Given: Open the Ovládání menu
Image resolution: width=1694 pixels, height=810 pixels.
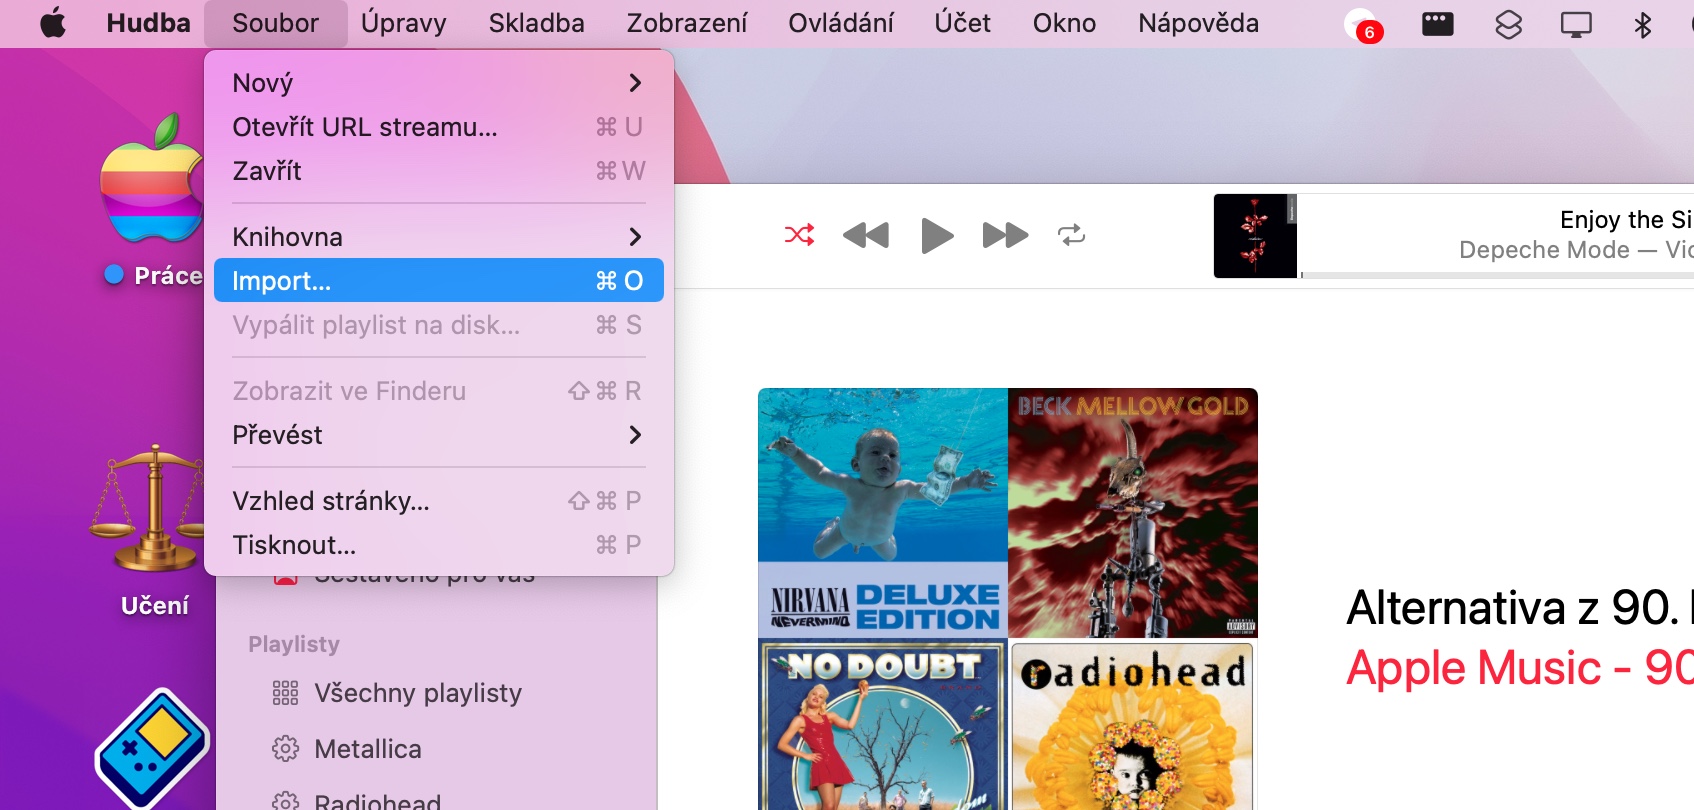Looking at the screenshot, I should pyautogui.click(x=841, y=23).
